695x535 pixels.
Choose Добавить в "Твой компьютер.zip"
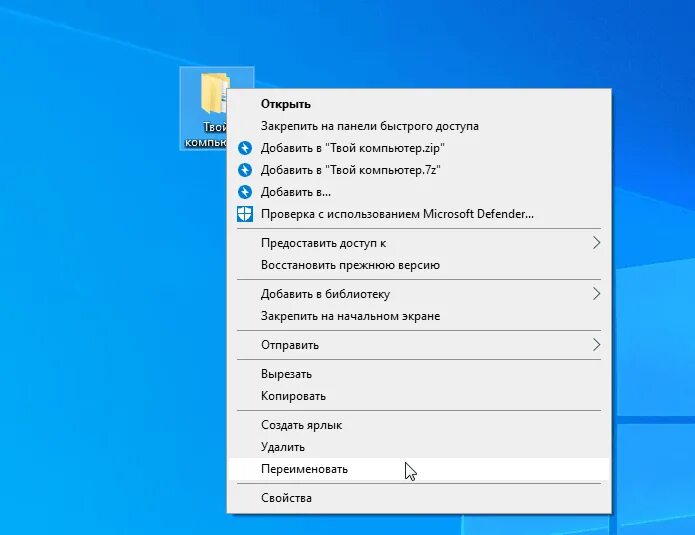pos(419,148)
